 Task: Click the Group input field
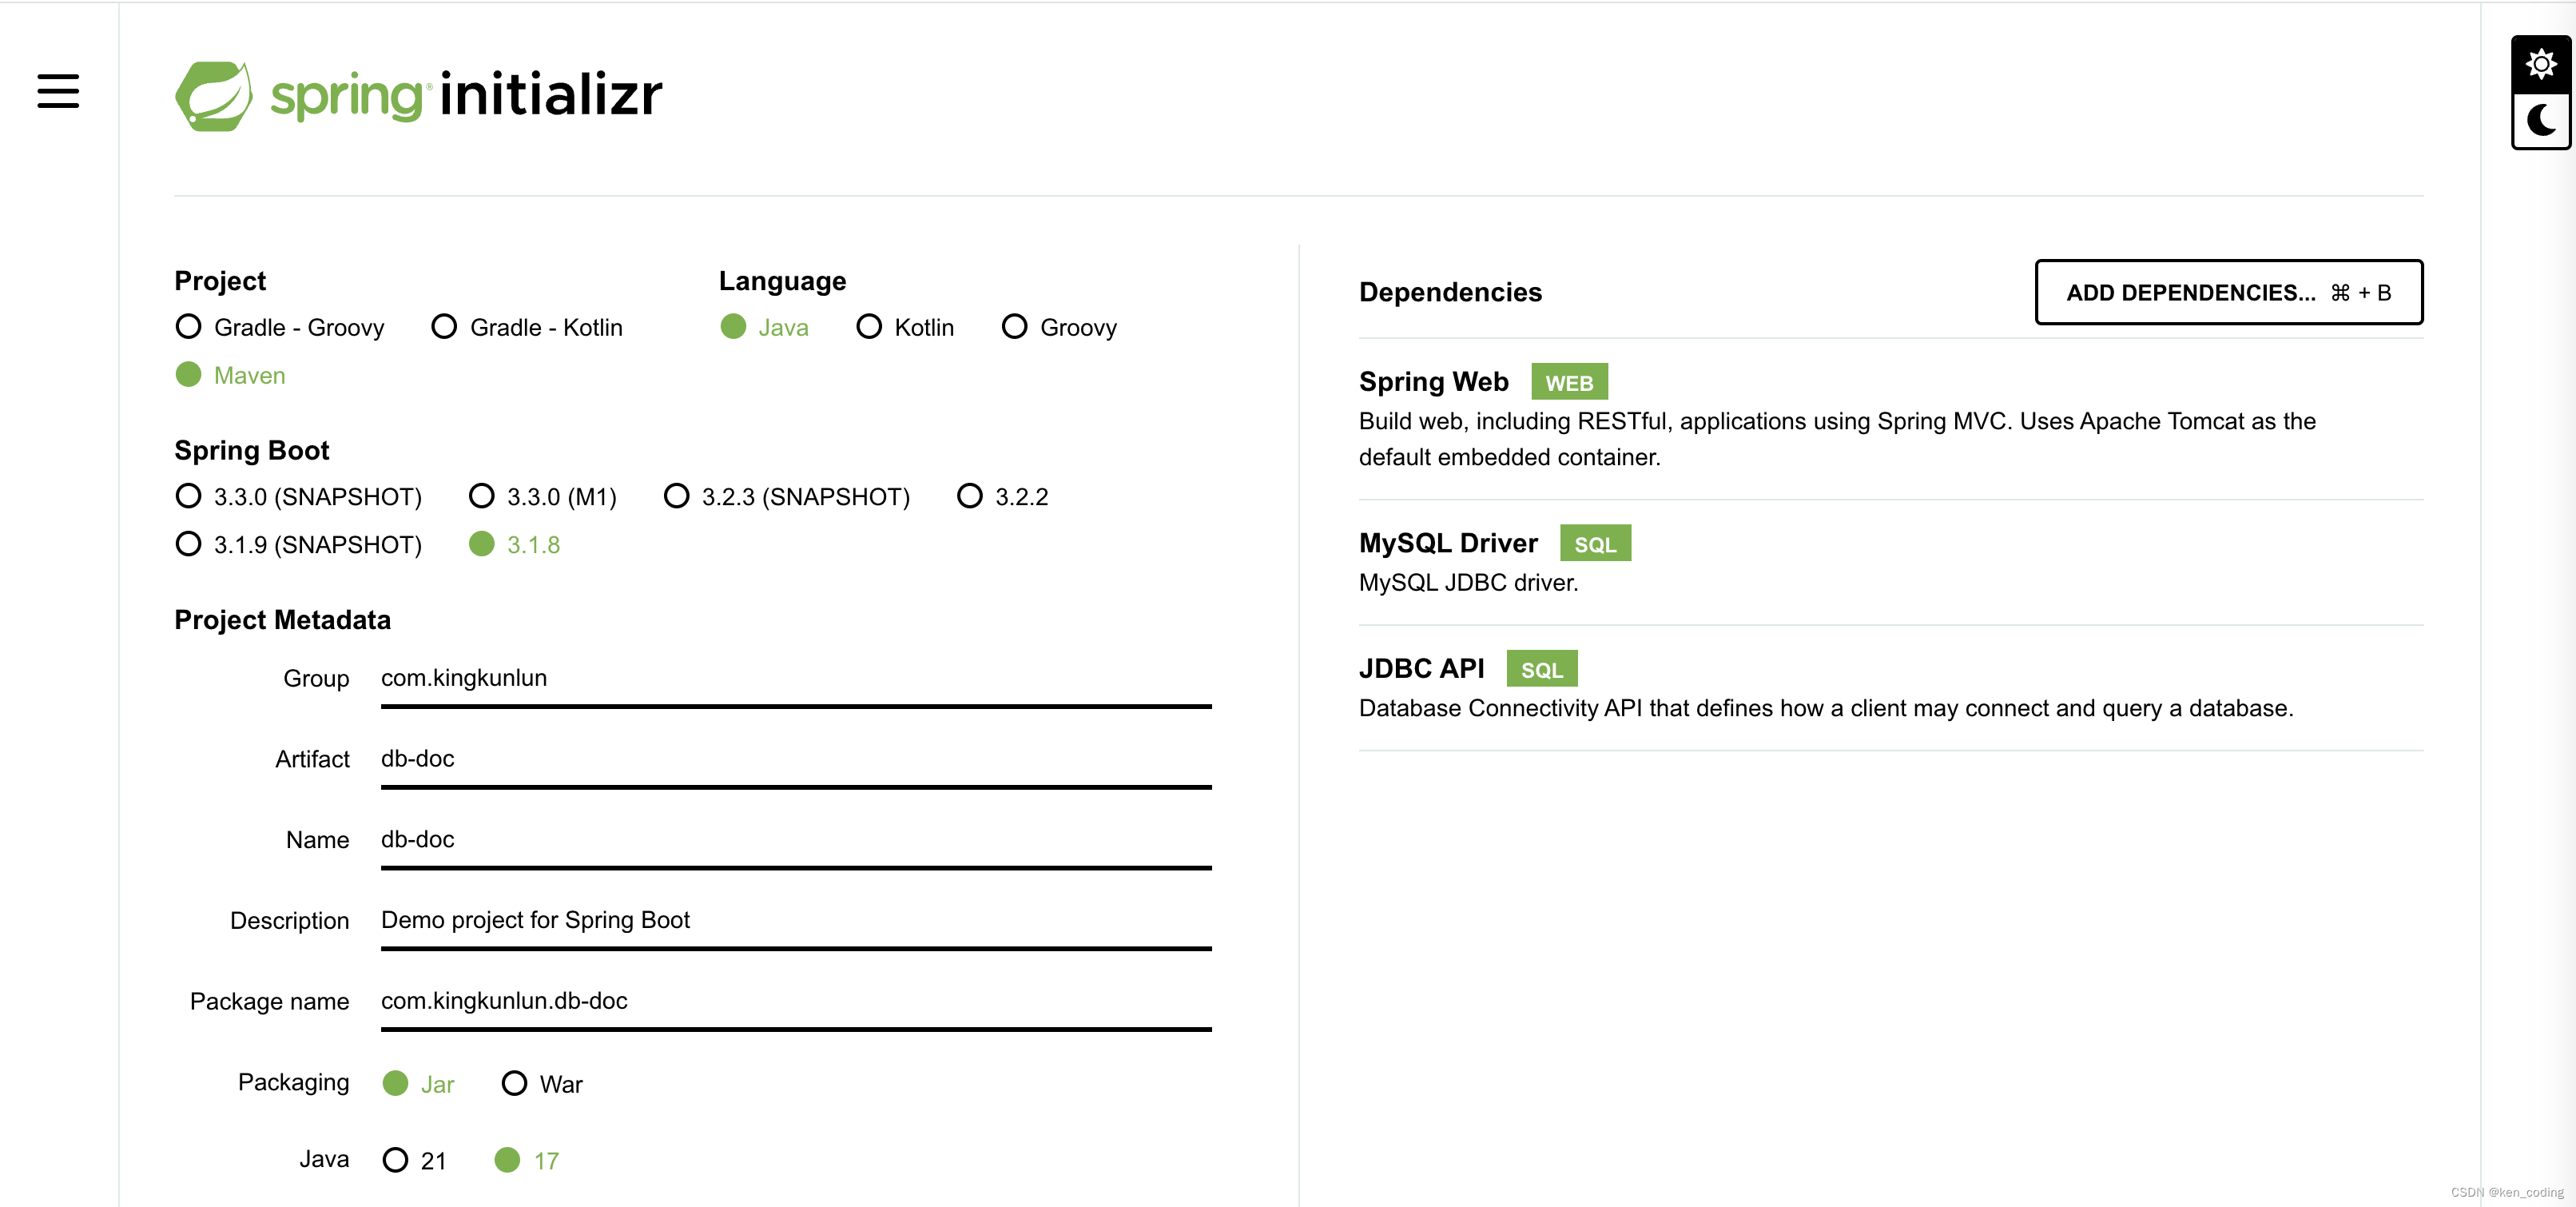[796, 679]
